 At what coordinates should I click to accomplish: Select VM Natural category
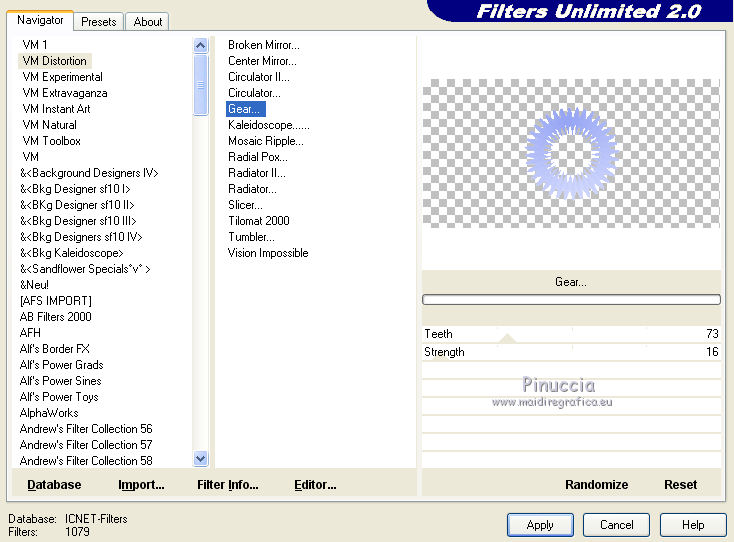click(x=50, y=125)
